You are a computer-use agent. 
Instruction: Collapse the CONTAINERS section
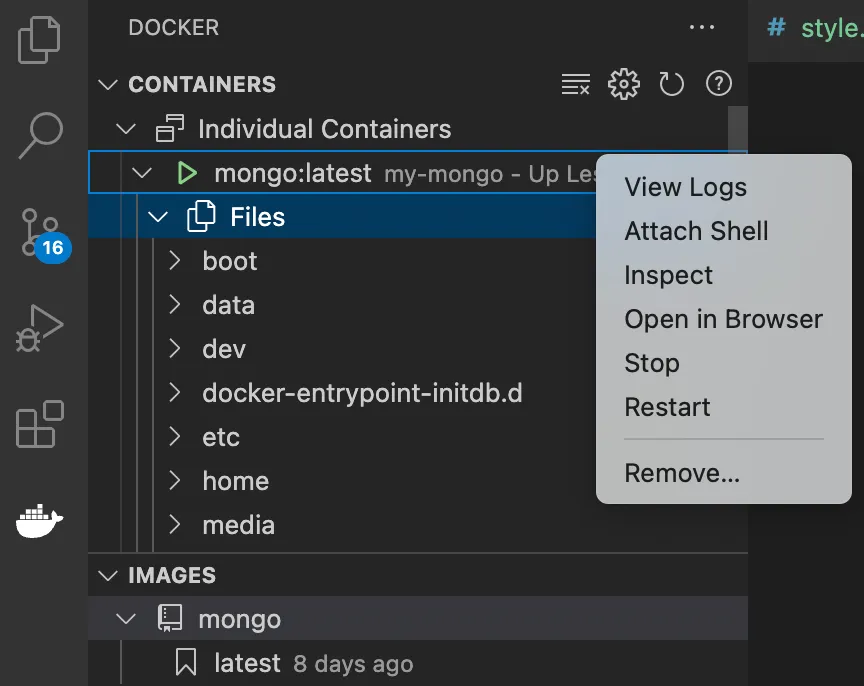pos(107,85)
